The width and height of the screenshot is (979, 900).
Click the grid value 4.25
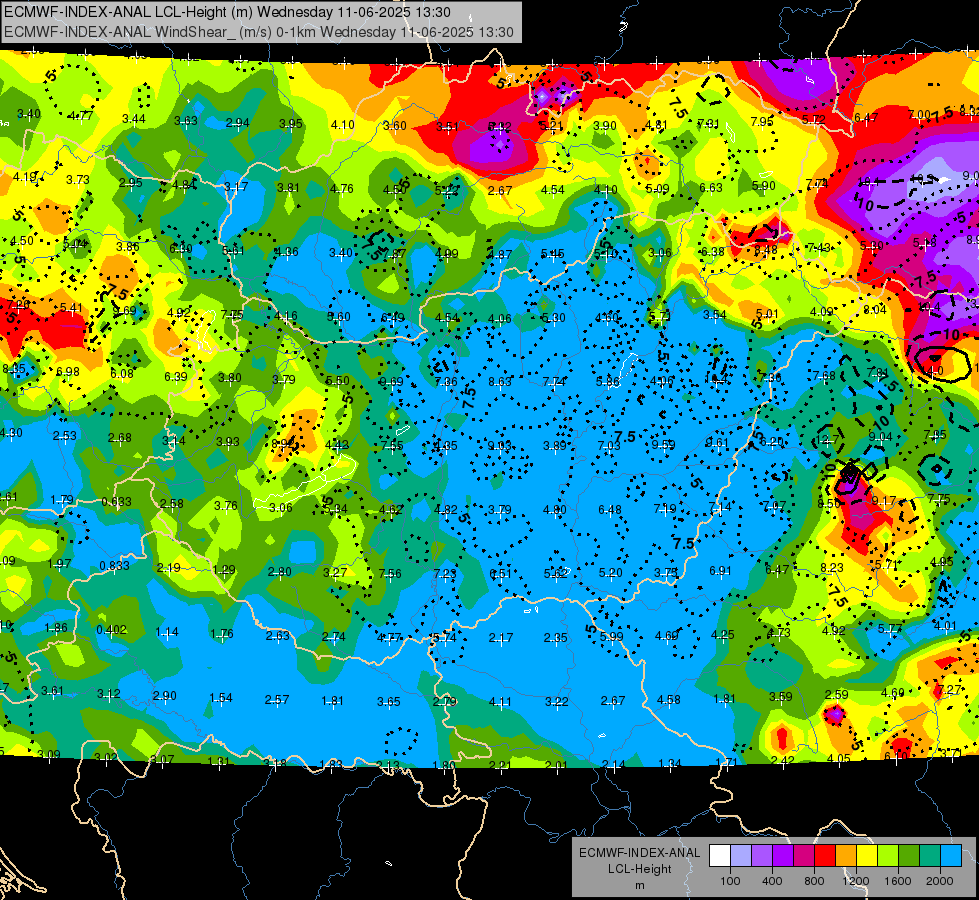722,635
